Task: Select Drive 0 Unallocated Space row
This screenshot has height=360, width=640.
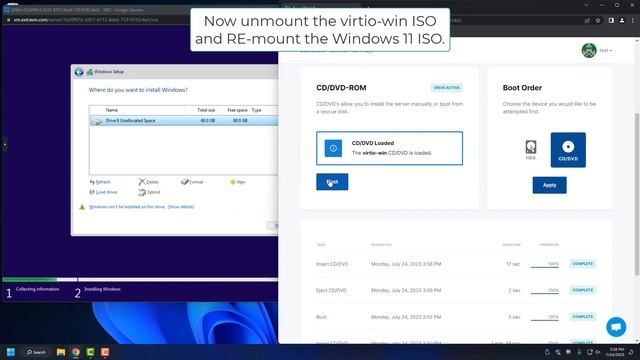Action: [x=184, y=121]
